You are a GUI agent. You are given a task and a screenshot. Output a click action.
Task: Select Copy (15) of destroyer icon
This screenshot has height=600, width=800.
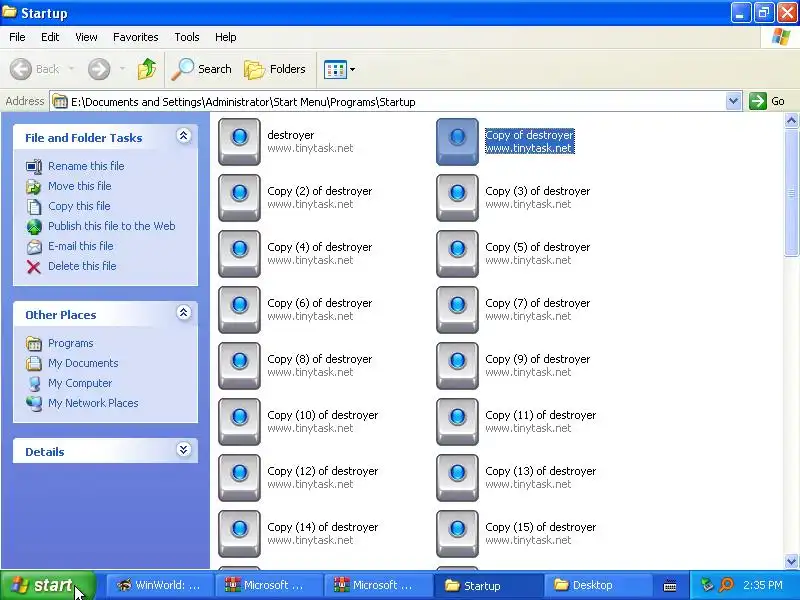pos(457,534)
